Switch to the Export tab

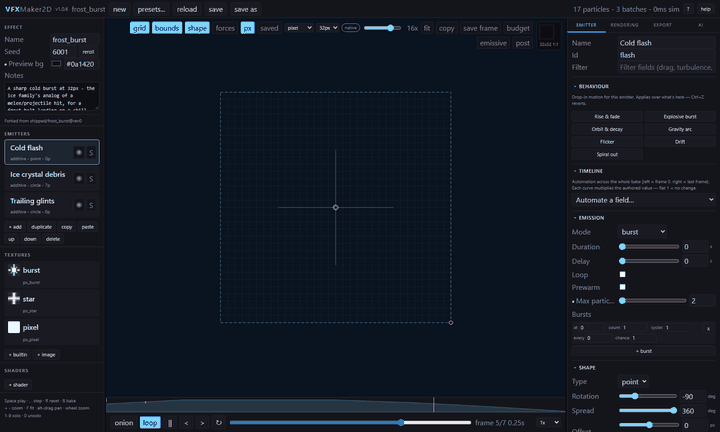[662, 25]
